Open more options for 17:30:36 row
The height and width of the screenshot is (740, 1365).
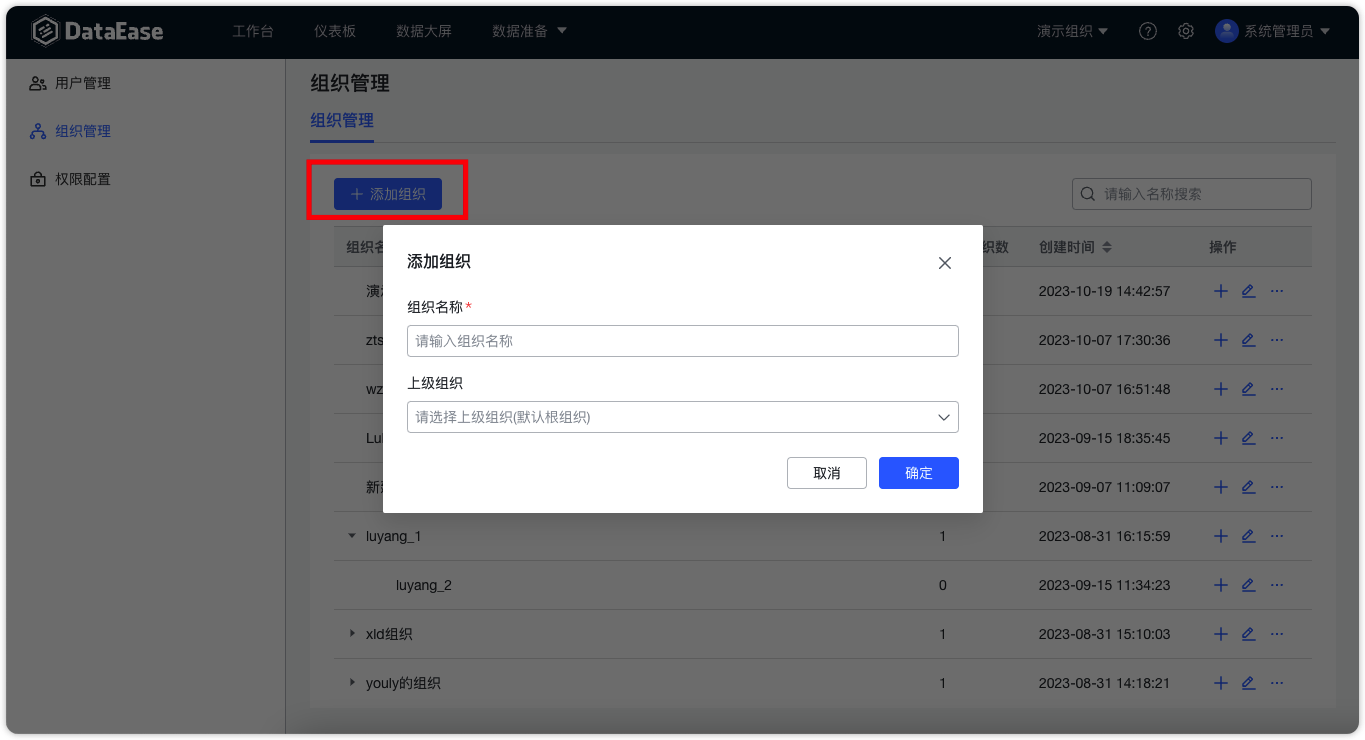click(1277, 340)
